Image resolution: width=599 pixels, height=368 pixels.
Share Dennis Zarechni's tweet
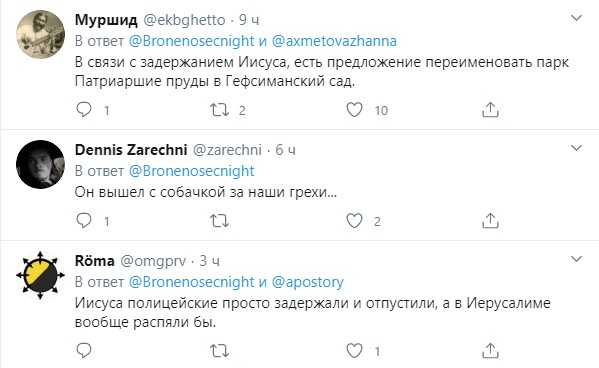point(490,220)
